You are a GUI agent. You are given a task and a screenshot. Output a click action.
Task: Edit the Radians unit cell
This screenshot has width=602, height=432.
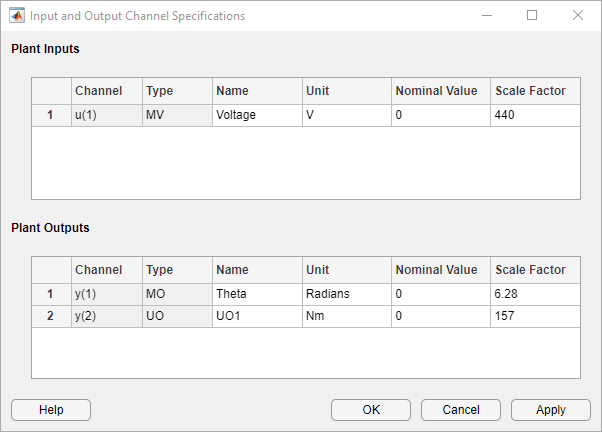(346, 295)
